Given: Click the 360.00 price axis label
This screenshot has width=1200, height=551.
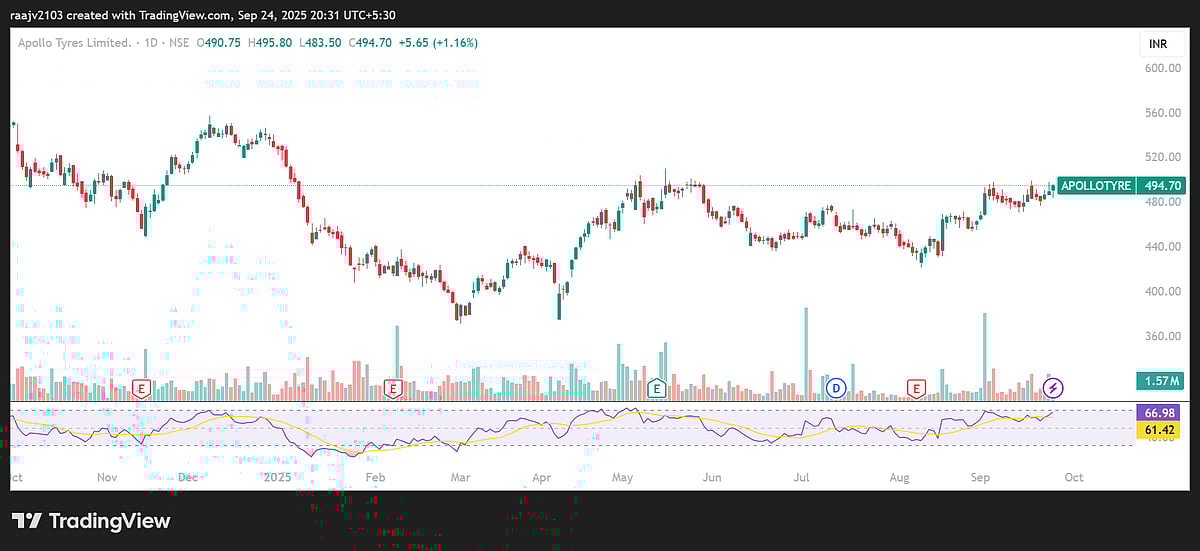Looking at the screenshot, I should coord(1164,337).
